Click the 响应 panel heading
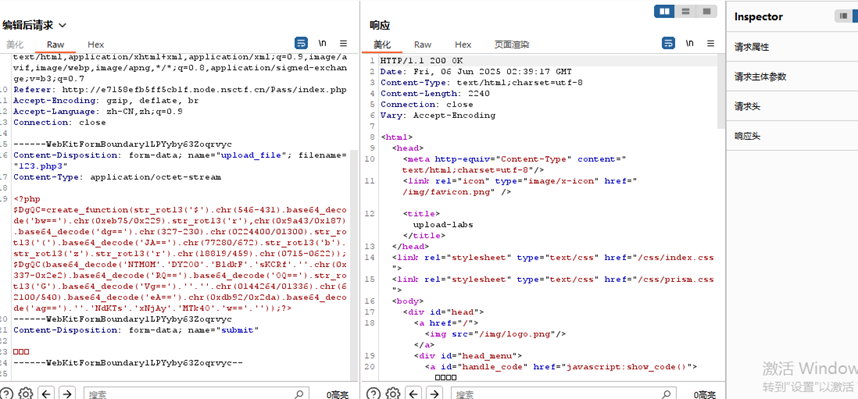The image size is (858, 399). pyautogui.click(x=379, y=25)
